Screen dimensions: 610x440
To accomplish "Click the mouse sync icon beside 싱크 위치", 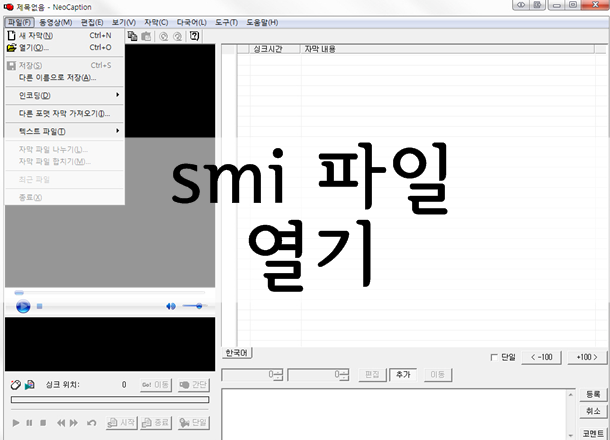I will pos(16,385).
